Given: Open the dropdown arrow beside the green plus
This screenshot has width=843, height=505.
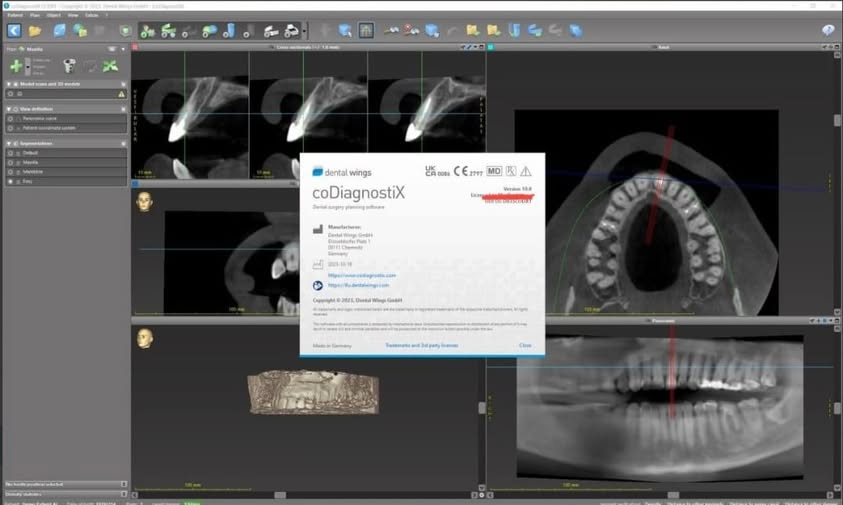Looking at the screenshot, I should click(x=28, y=67).
